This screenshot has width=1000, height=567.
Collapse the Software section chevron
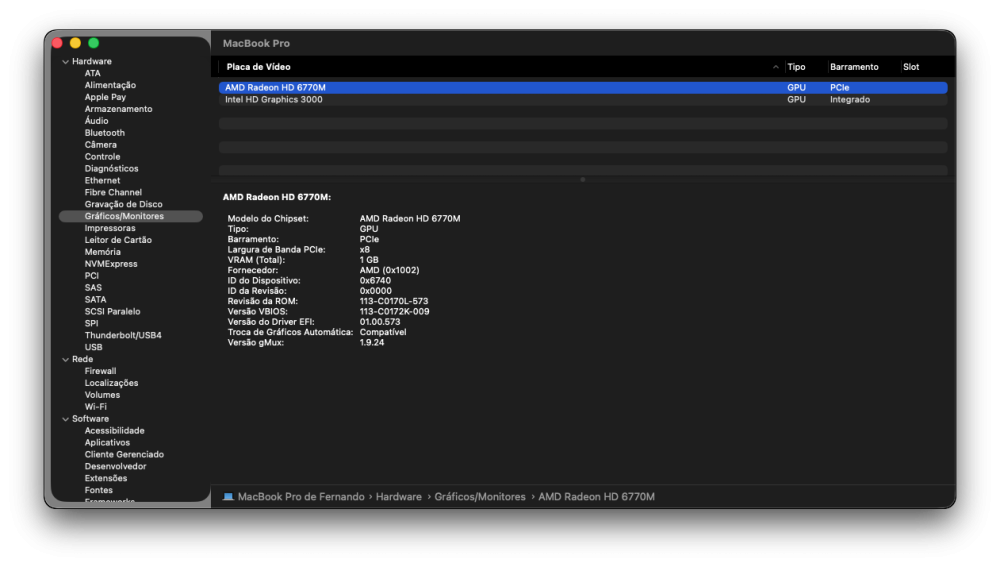pos(65,420)
